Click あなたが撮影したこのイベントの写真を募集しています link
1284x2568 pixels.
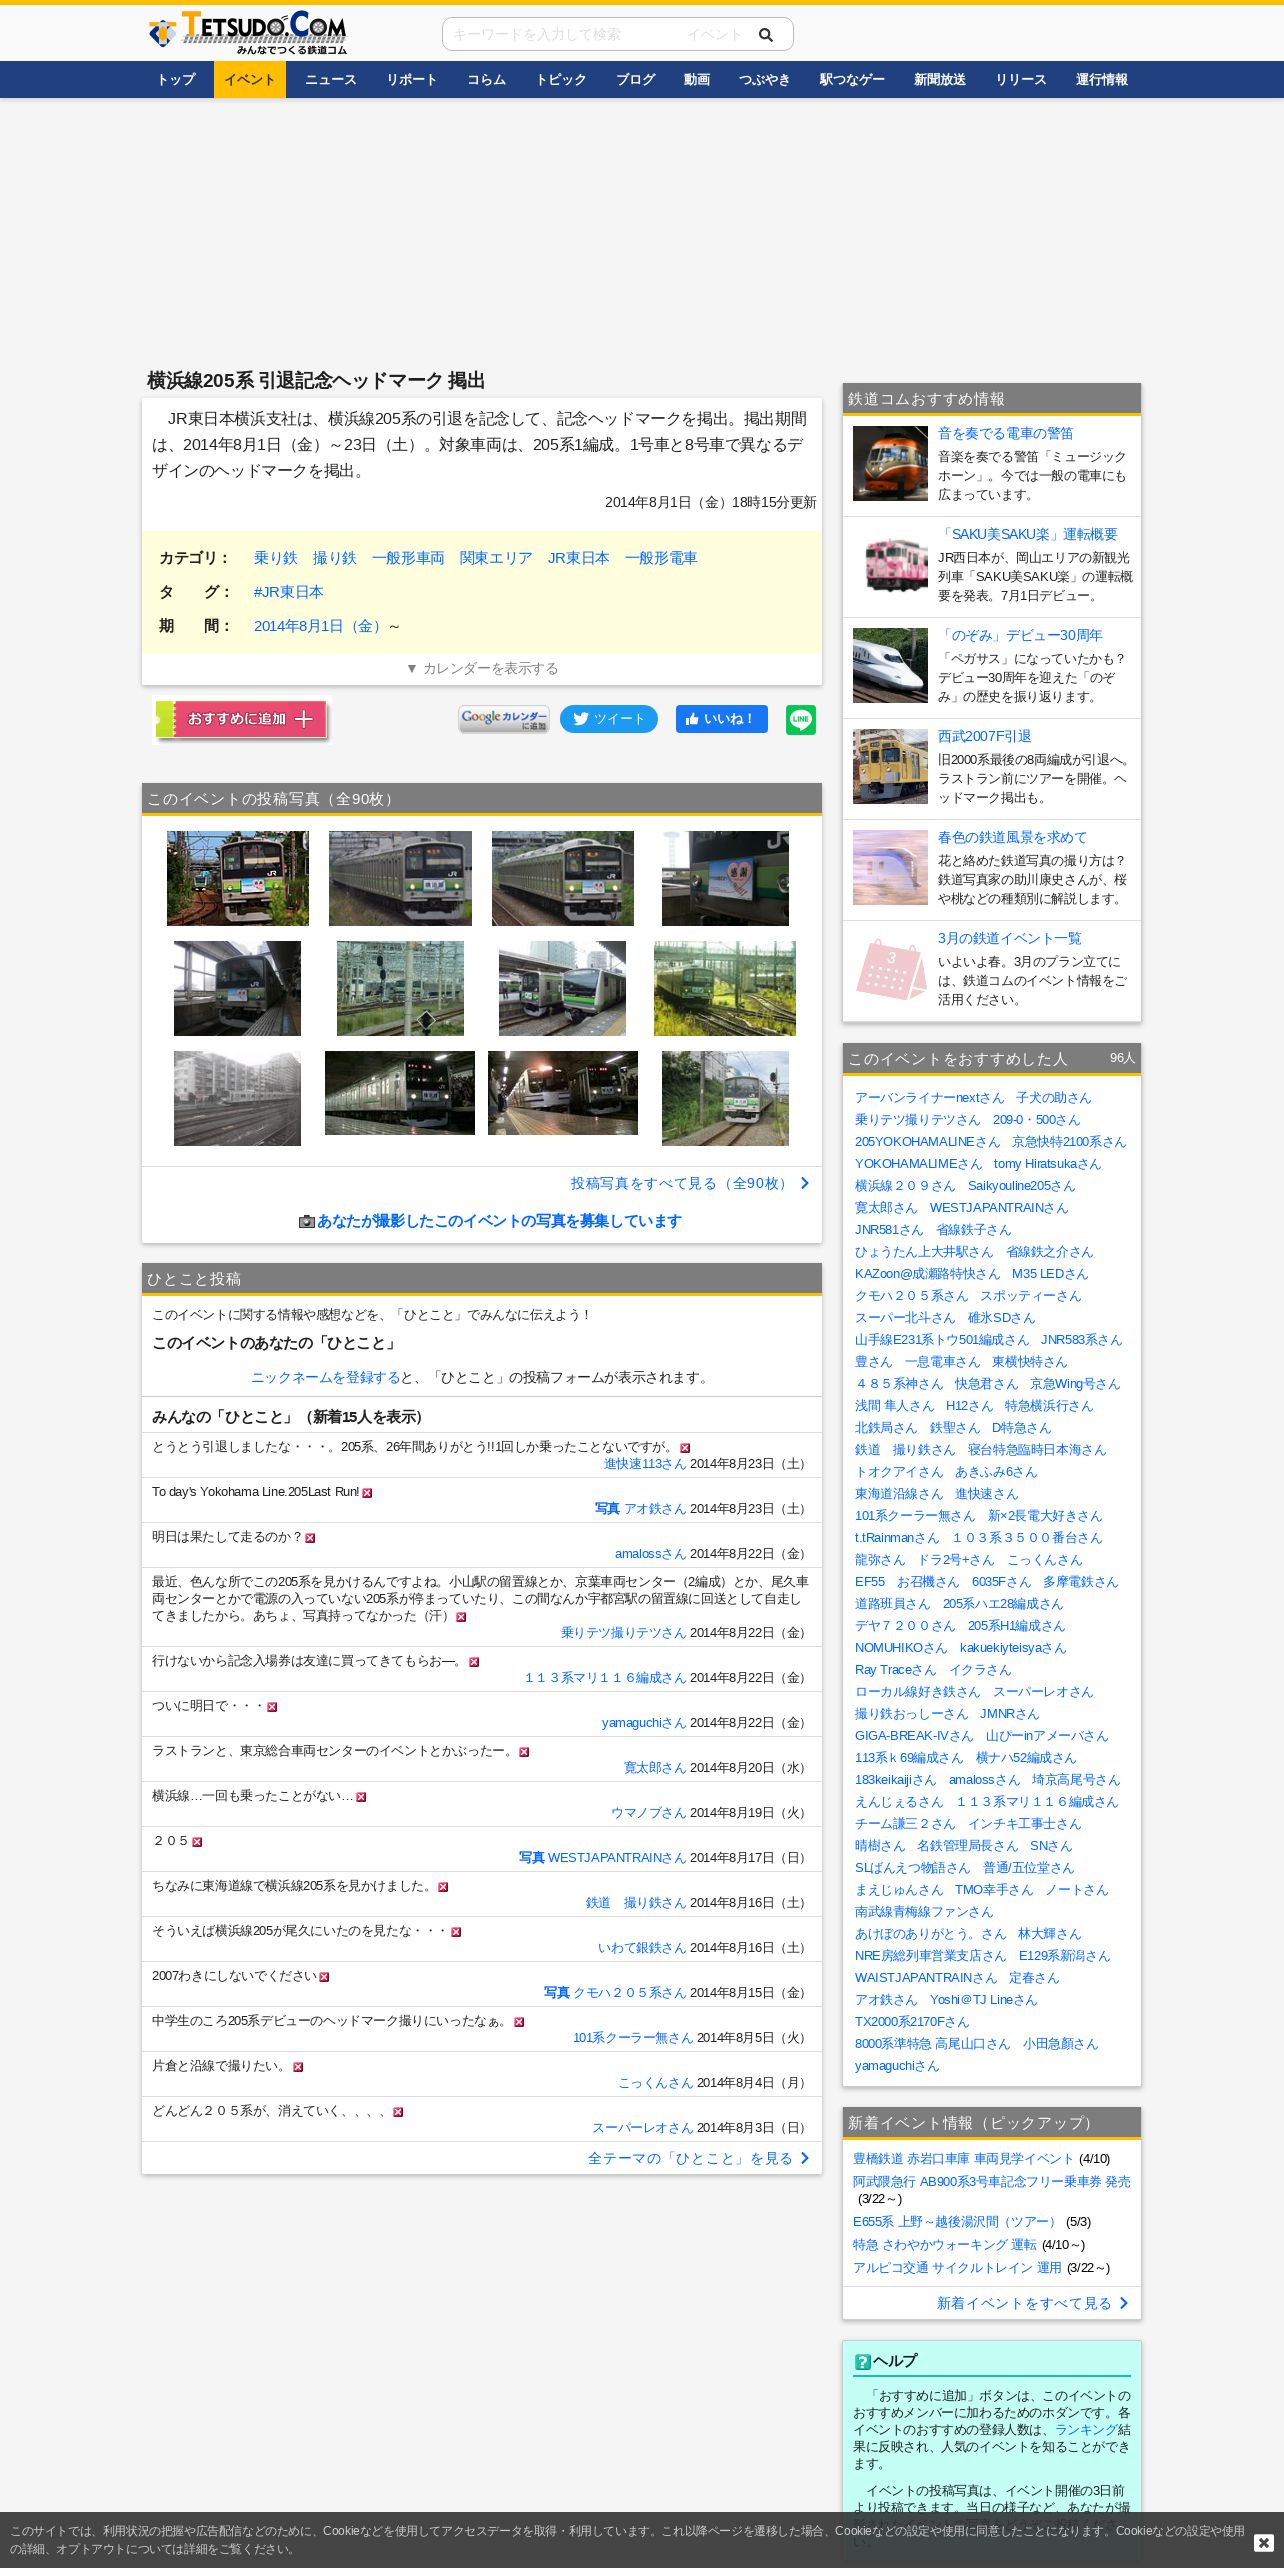click(x=499, y=1221)
